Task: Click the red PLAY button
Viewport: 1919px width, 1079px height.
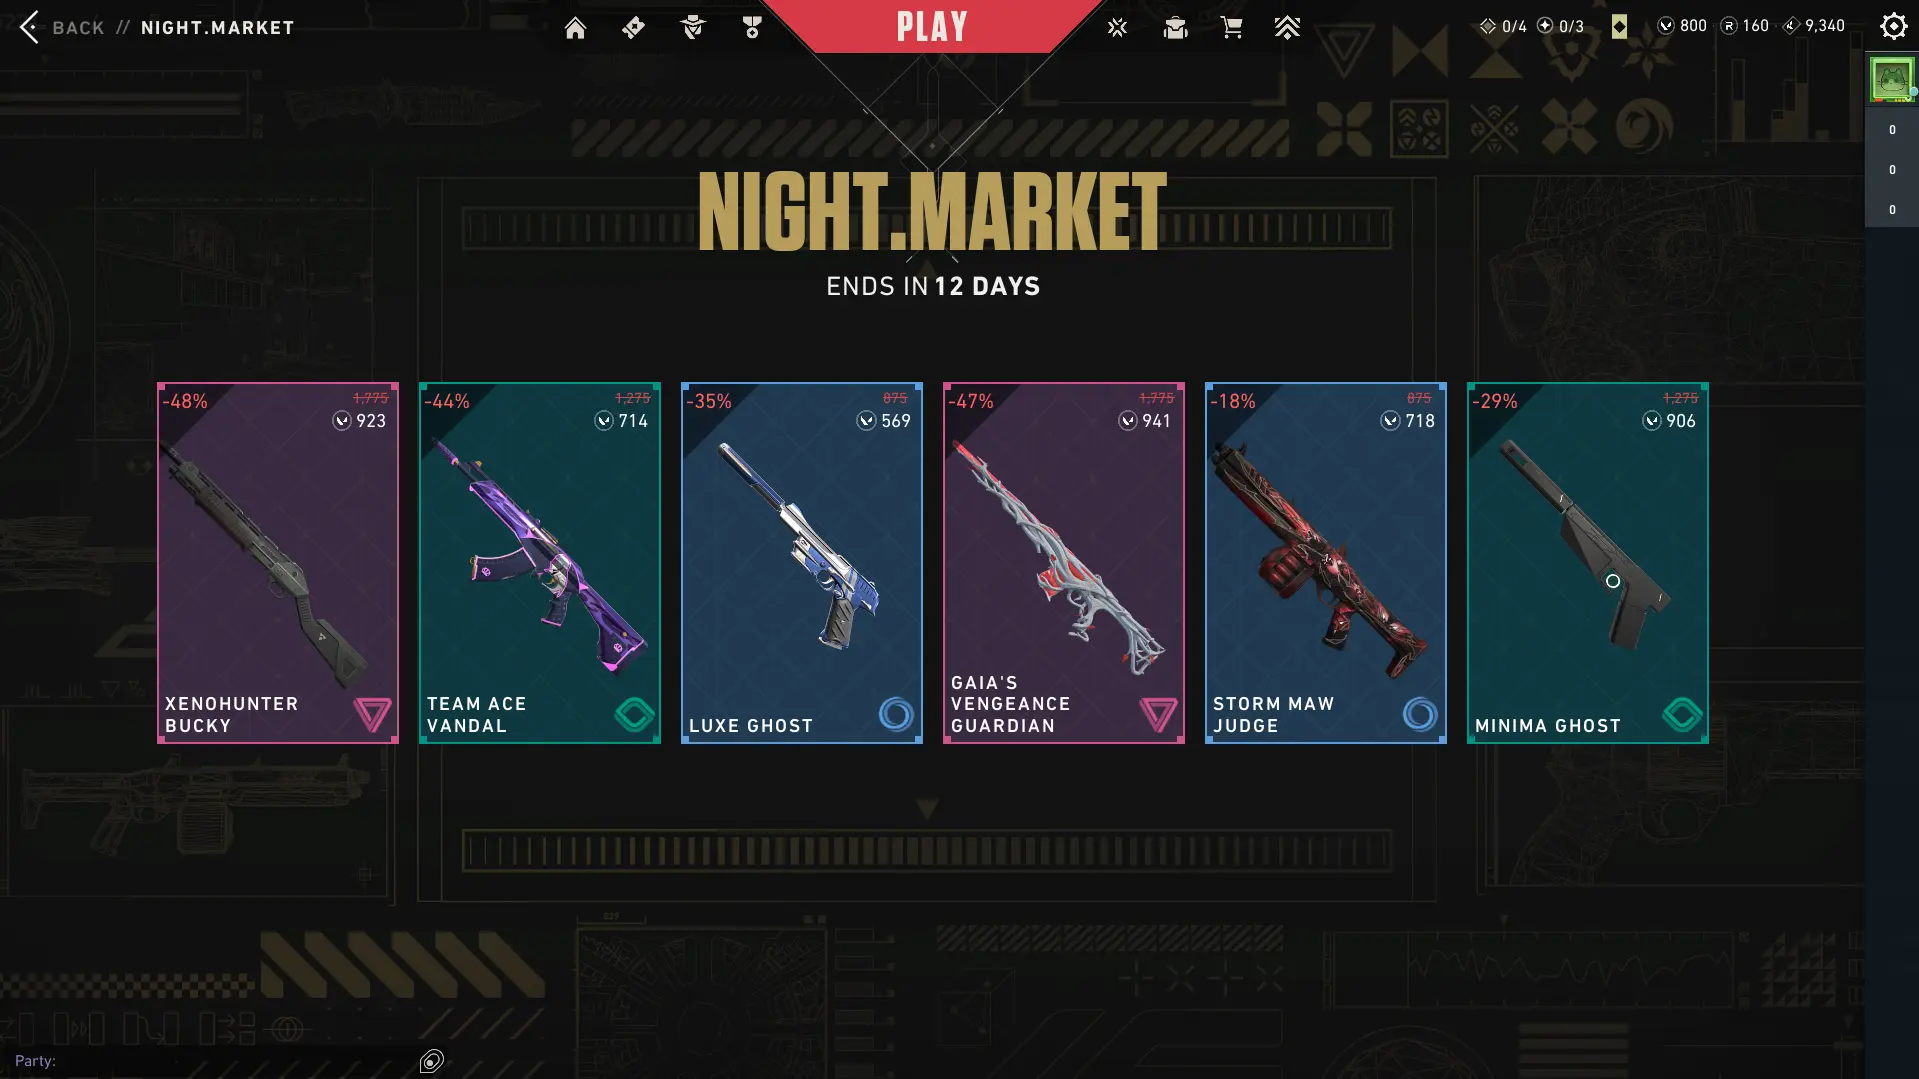Action: [932, 26]
